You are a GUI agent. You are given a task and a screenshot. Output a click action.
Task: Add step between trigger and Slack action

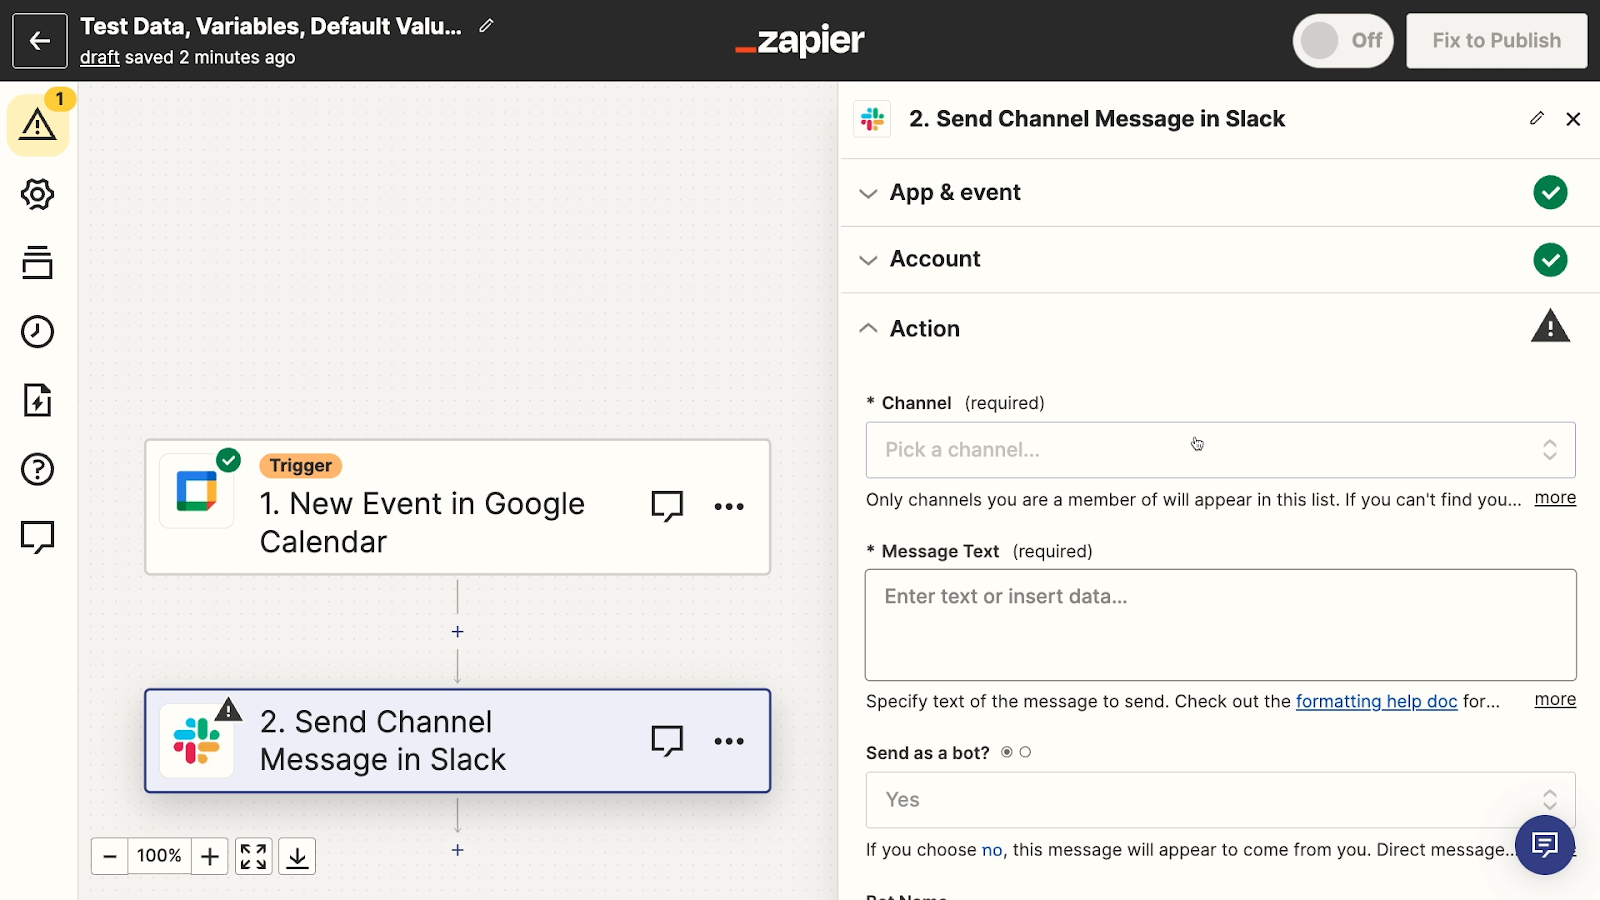click(x=458, y=632)
